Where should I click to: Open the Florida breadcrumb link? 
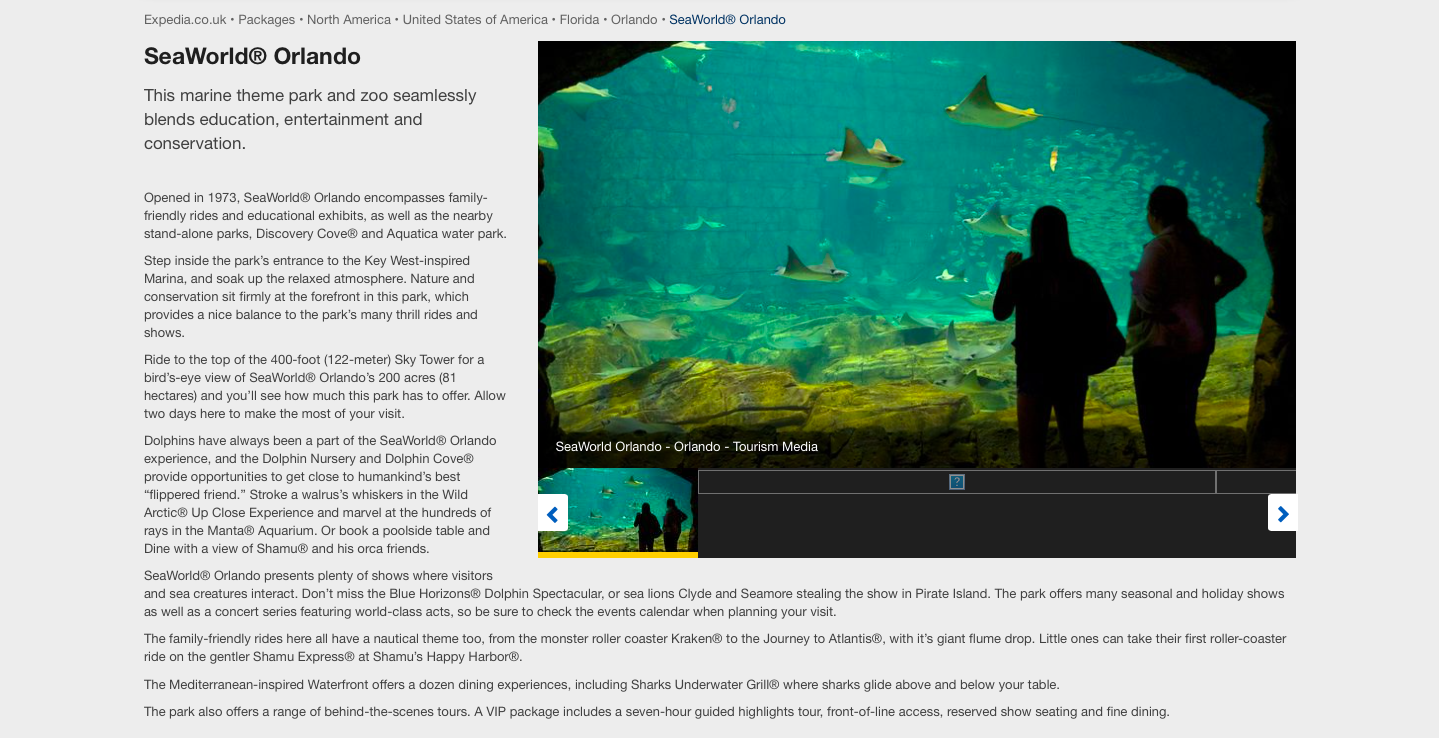(580, 20)
